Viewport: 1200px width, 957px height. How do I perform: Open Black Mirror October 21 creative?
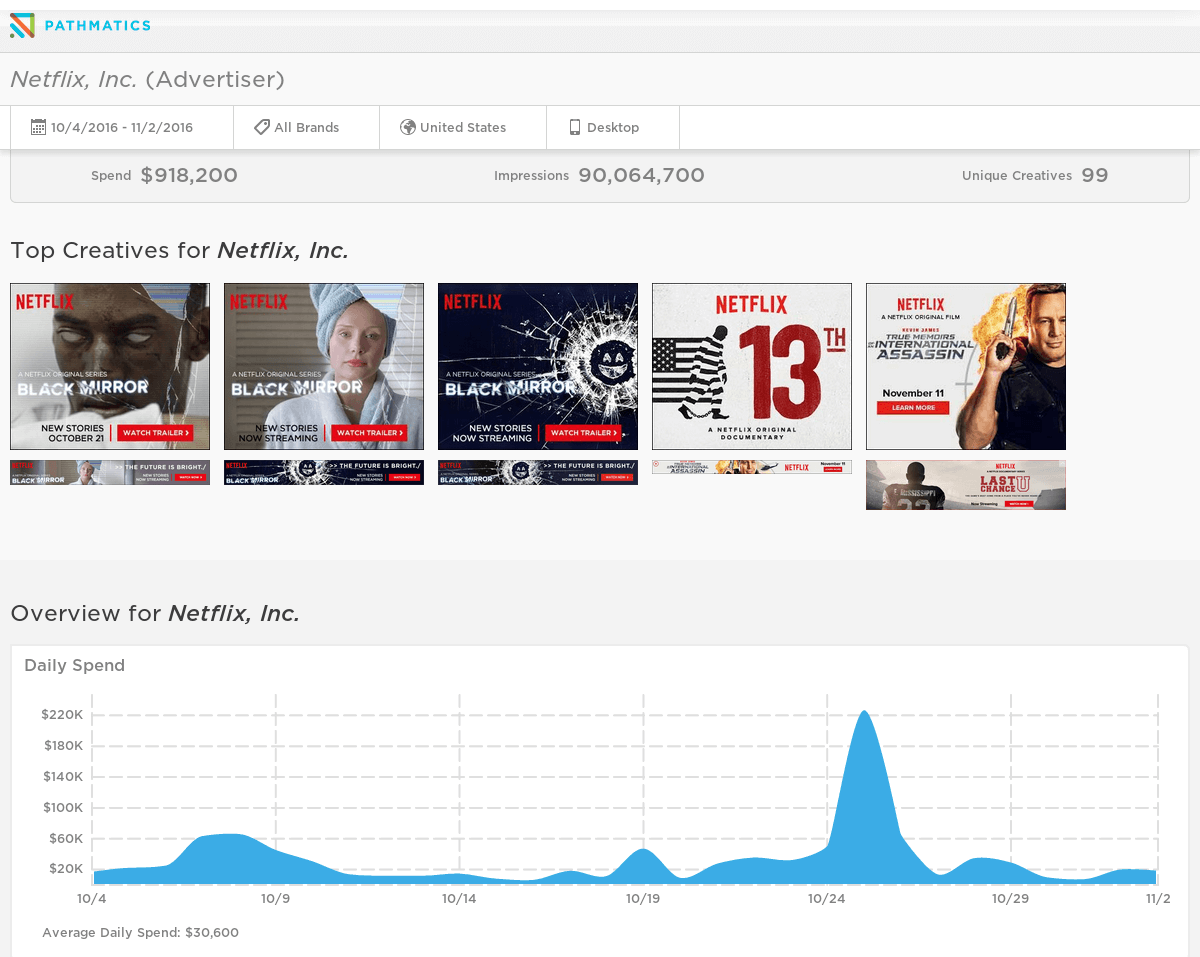click(110, 366)
